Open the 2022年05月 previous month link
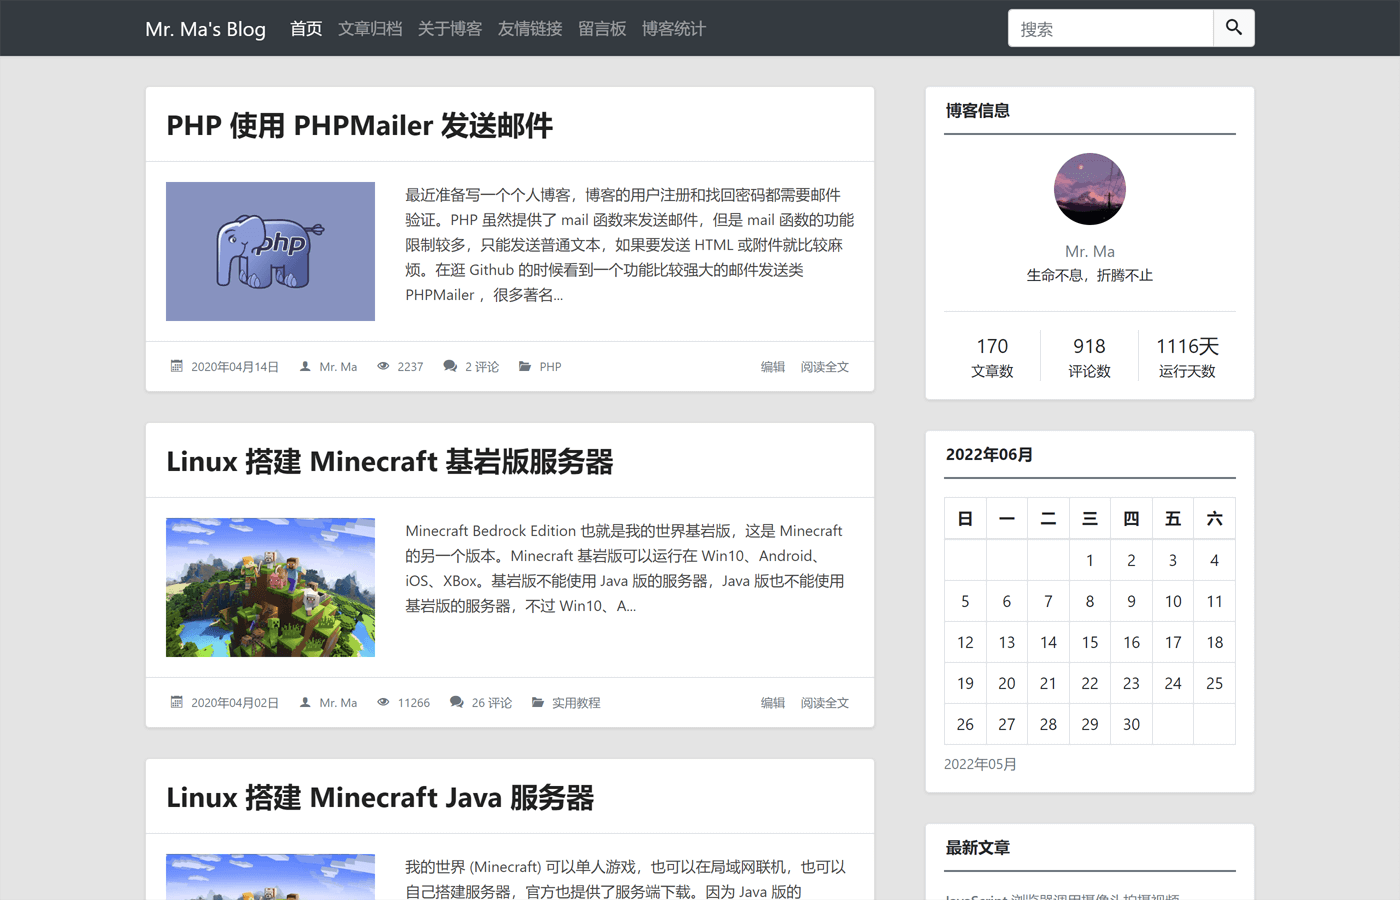 pos(980,763)
